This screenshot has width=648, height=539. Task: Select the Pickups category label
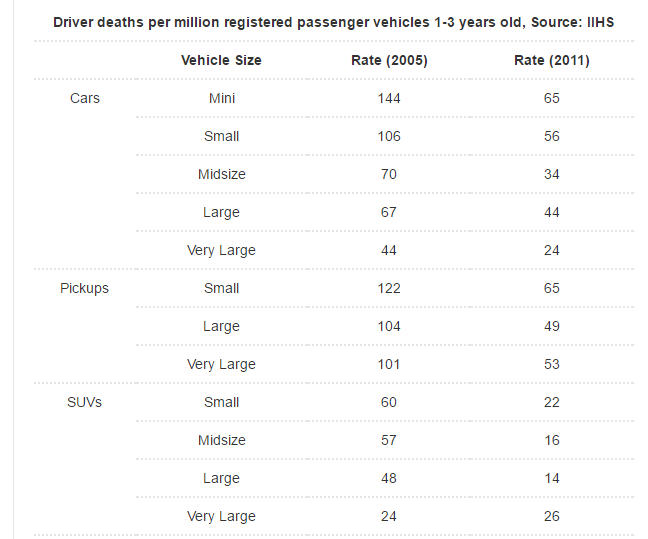pyautogui.click(x=85, y=288)
